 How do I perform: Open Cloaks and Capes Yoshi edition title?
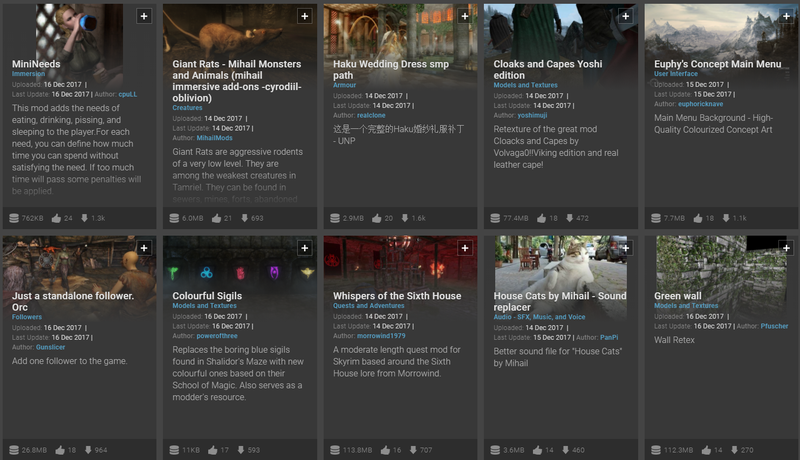point(547,69)
